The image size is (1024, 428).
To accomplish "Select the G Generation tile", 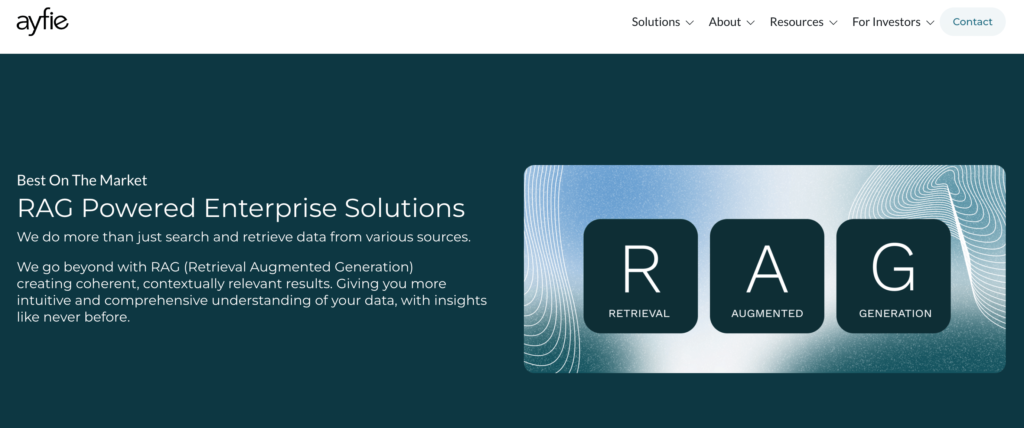I will point(893,275).
